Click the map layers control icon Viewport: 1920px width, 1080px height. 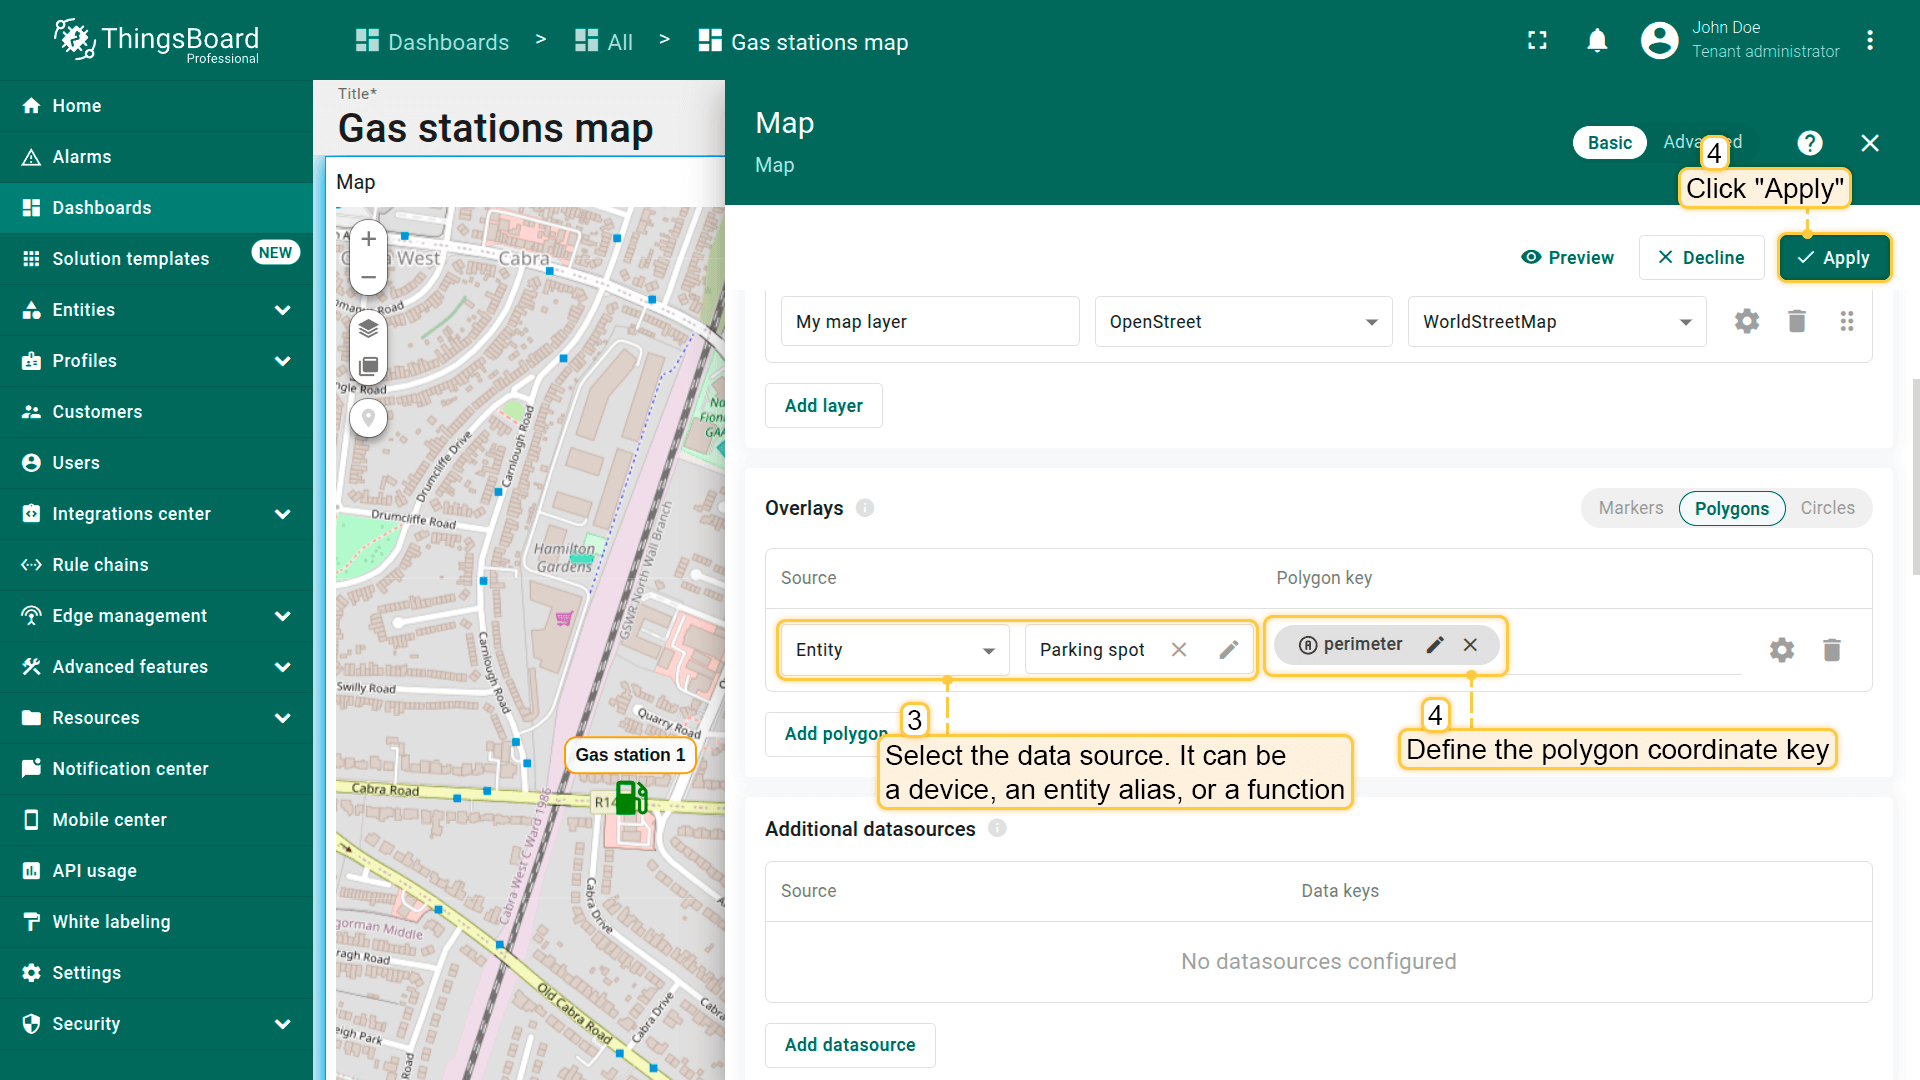click(x=368, y=329)
